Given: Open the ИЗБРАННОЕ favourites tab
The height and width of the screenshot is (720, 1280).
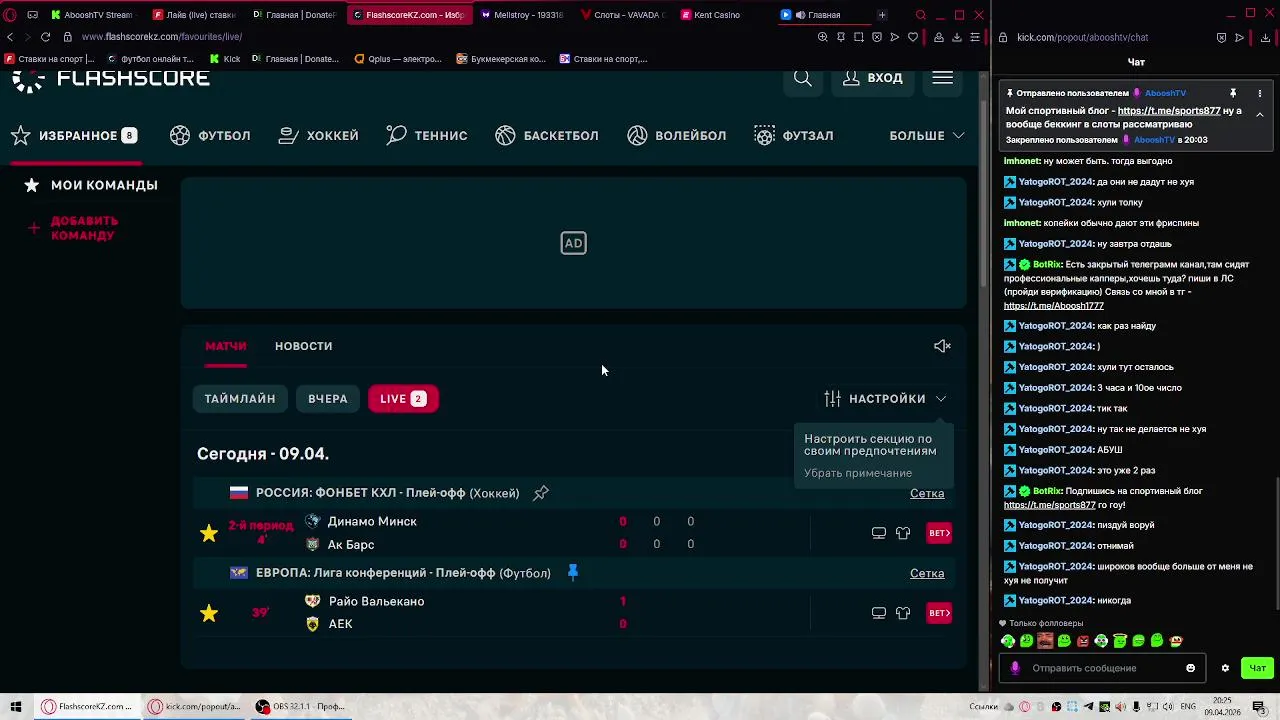Looking at the screenshot, I should click(x=73, y=135).
